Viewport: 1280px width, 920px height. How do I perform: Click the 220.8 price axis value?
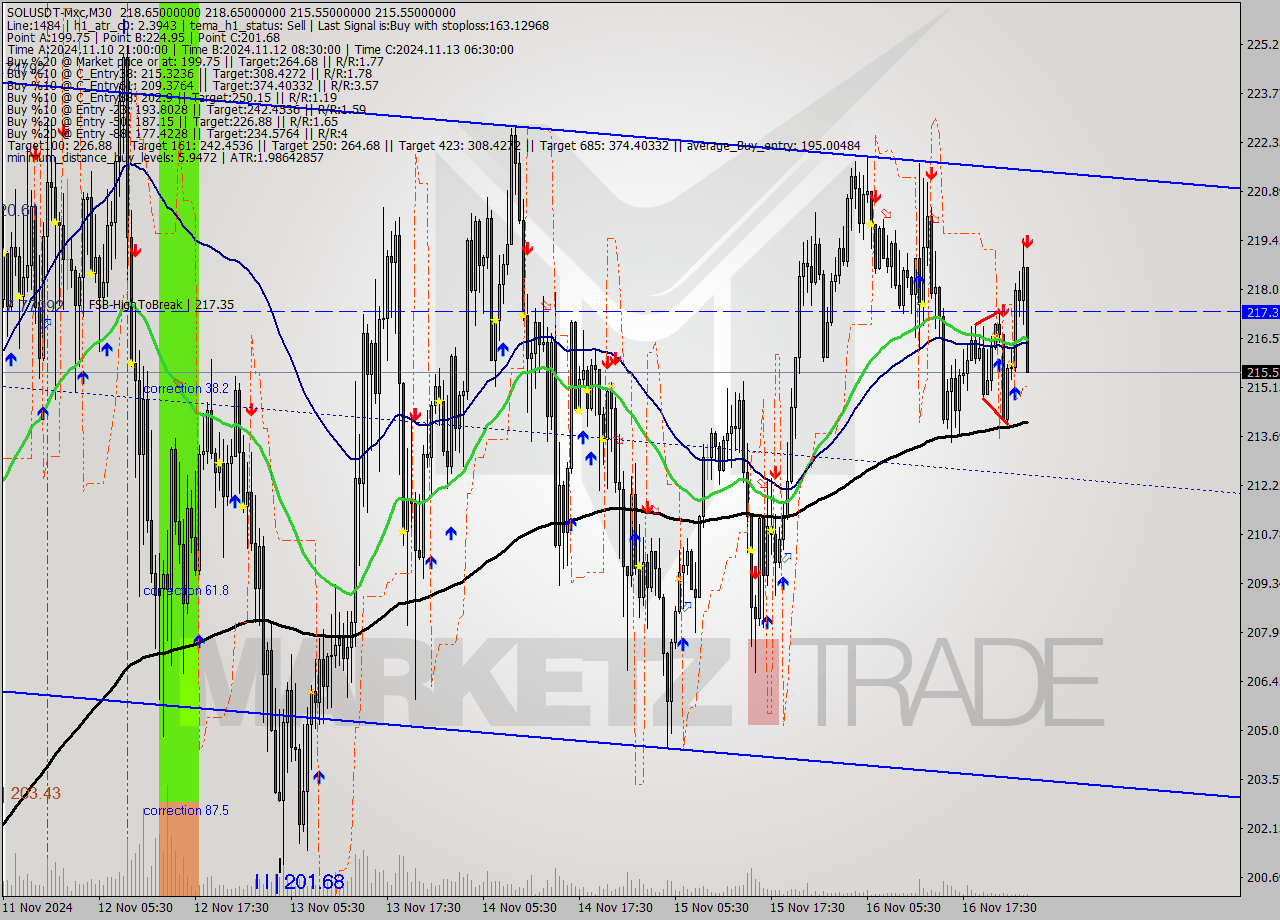[x=1262, y=191]
